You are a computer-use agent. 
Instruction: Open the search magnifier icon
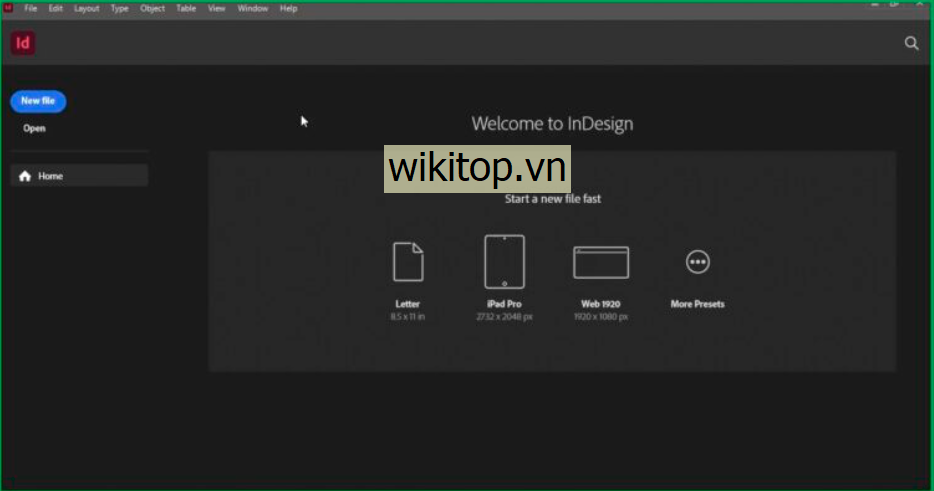911,43
